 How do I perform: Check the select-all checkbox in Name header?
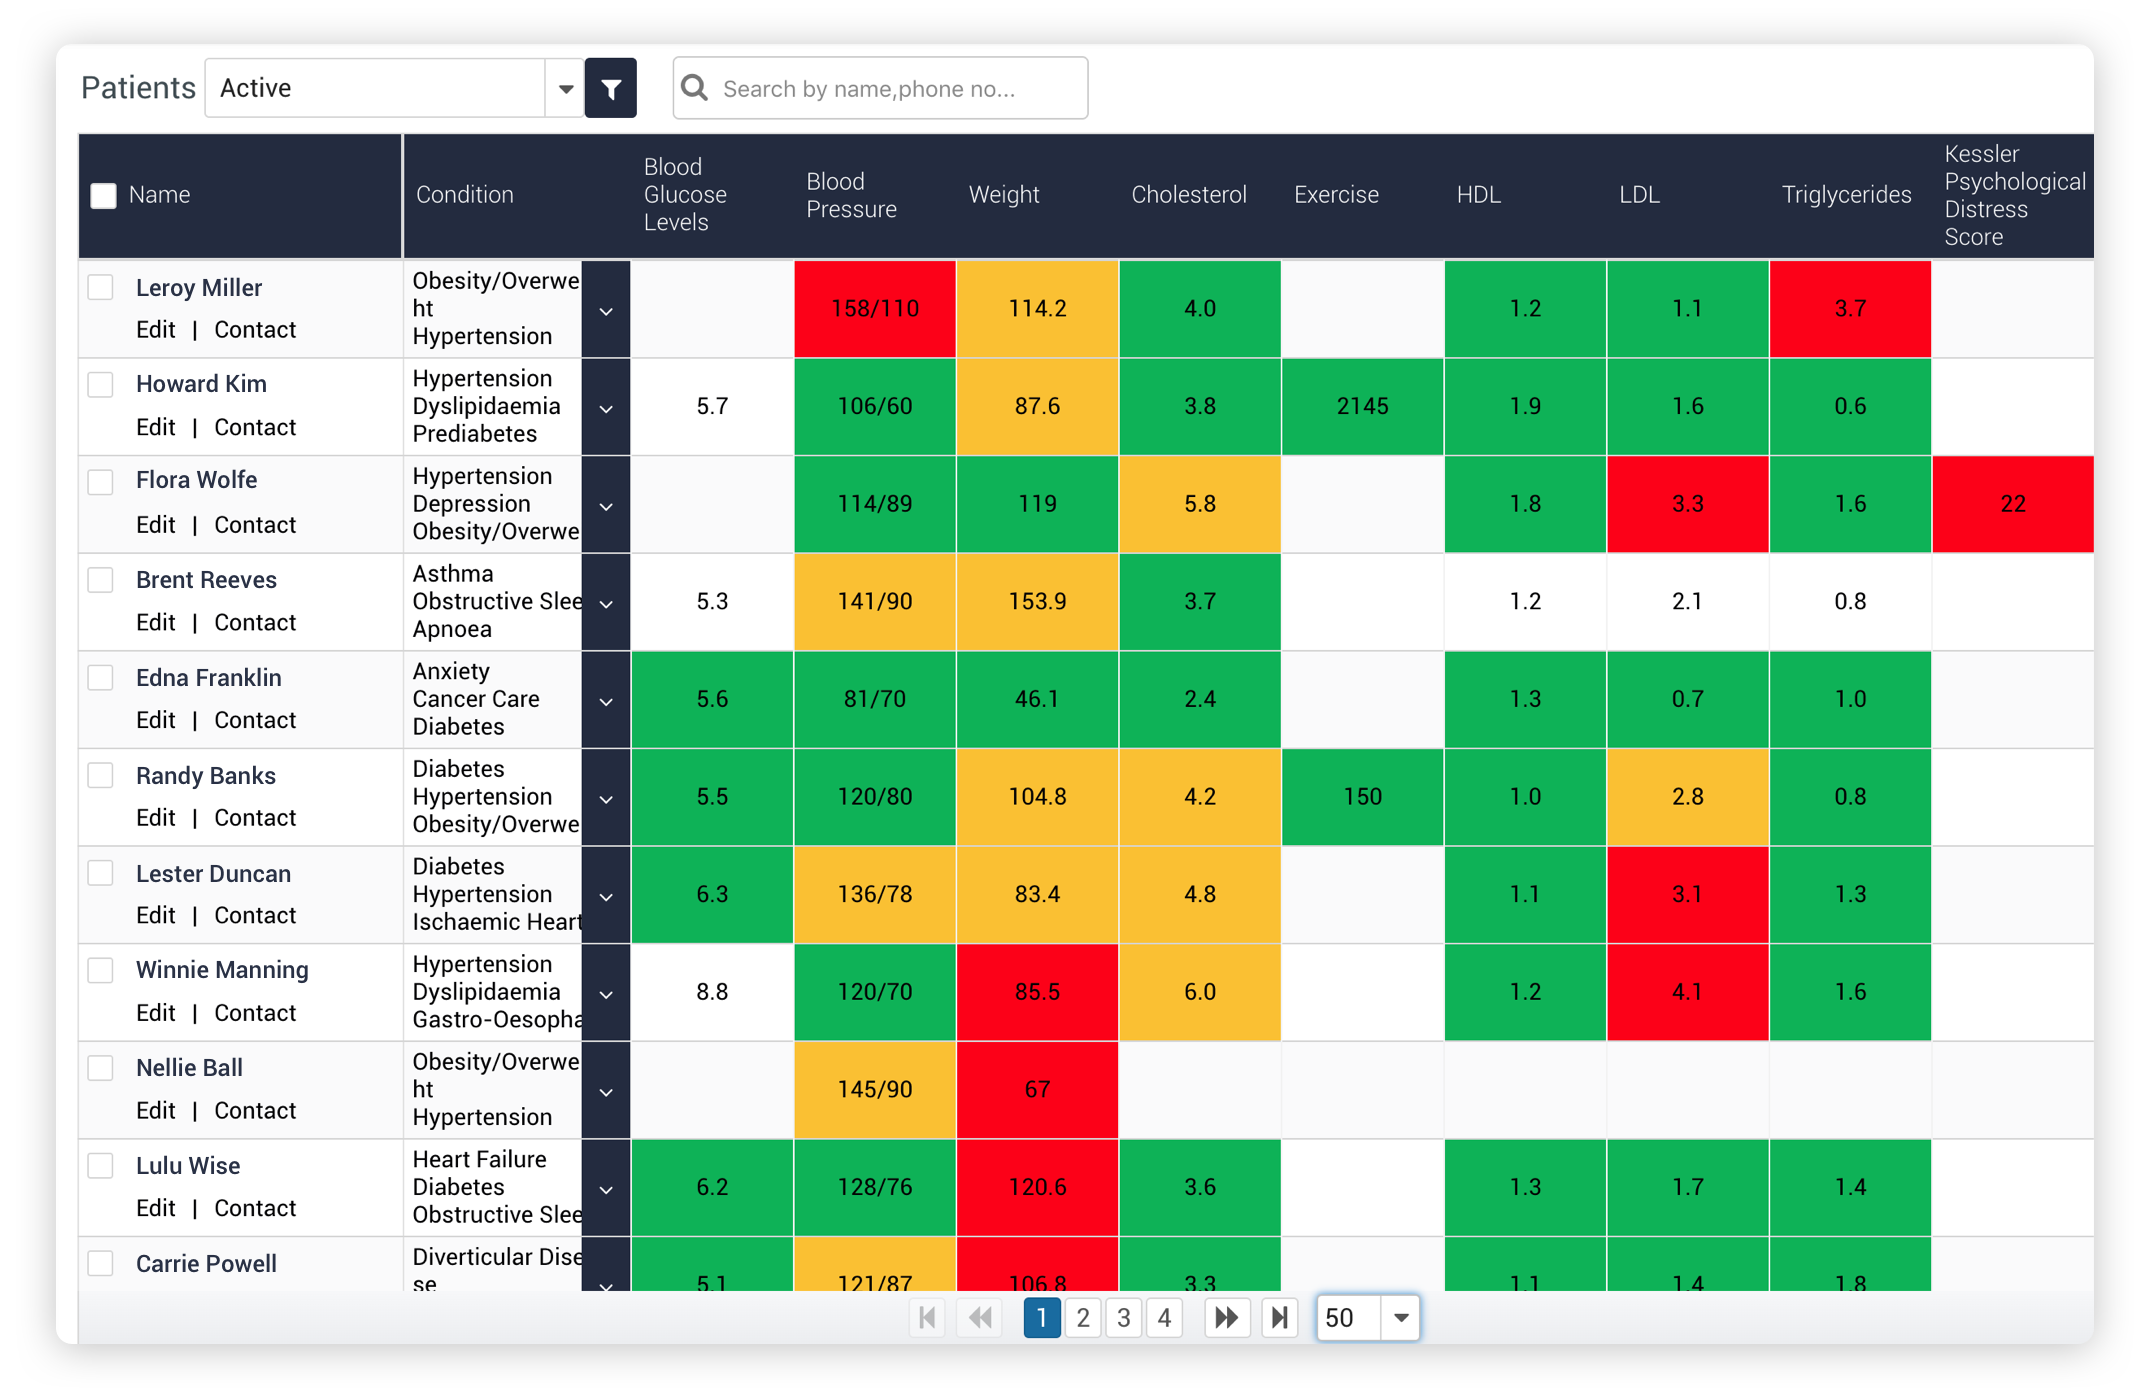(104, 195)
